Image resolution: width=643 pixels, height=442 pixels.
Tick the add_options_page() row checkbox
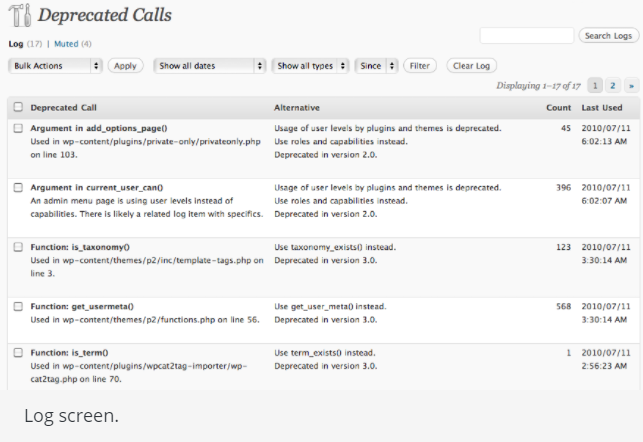pyautogui.click(x=18, y=129)
